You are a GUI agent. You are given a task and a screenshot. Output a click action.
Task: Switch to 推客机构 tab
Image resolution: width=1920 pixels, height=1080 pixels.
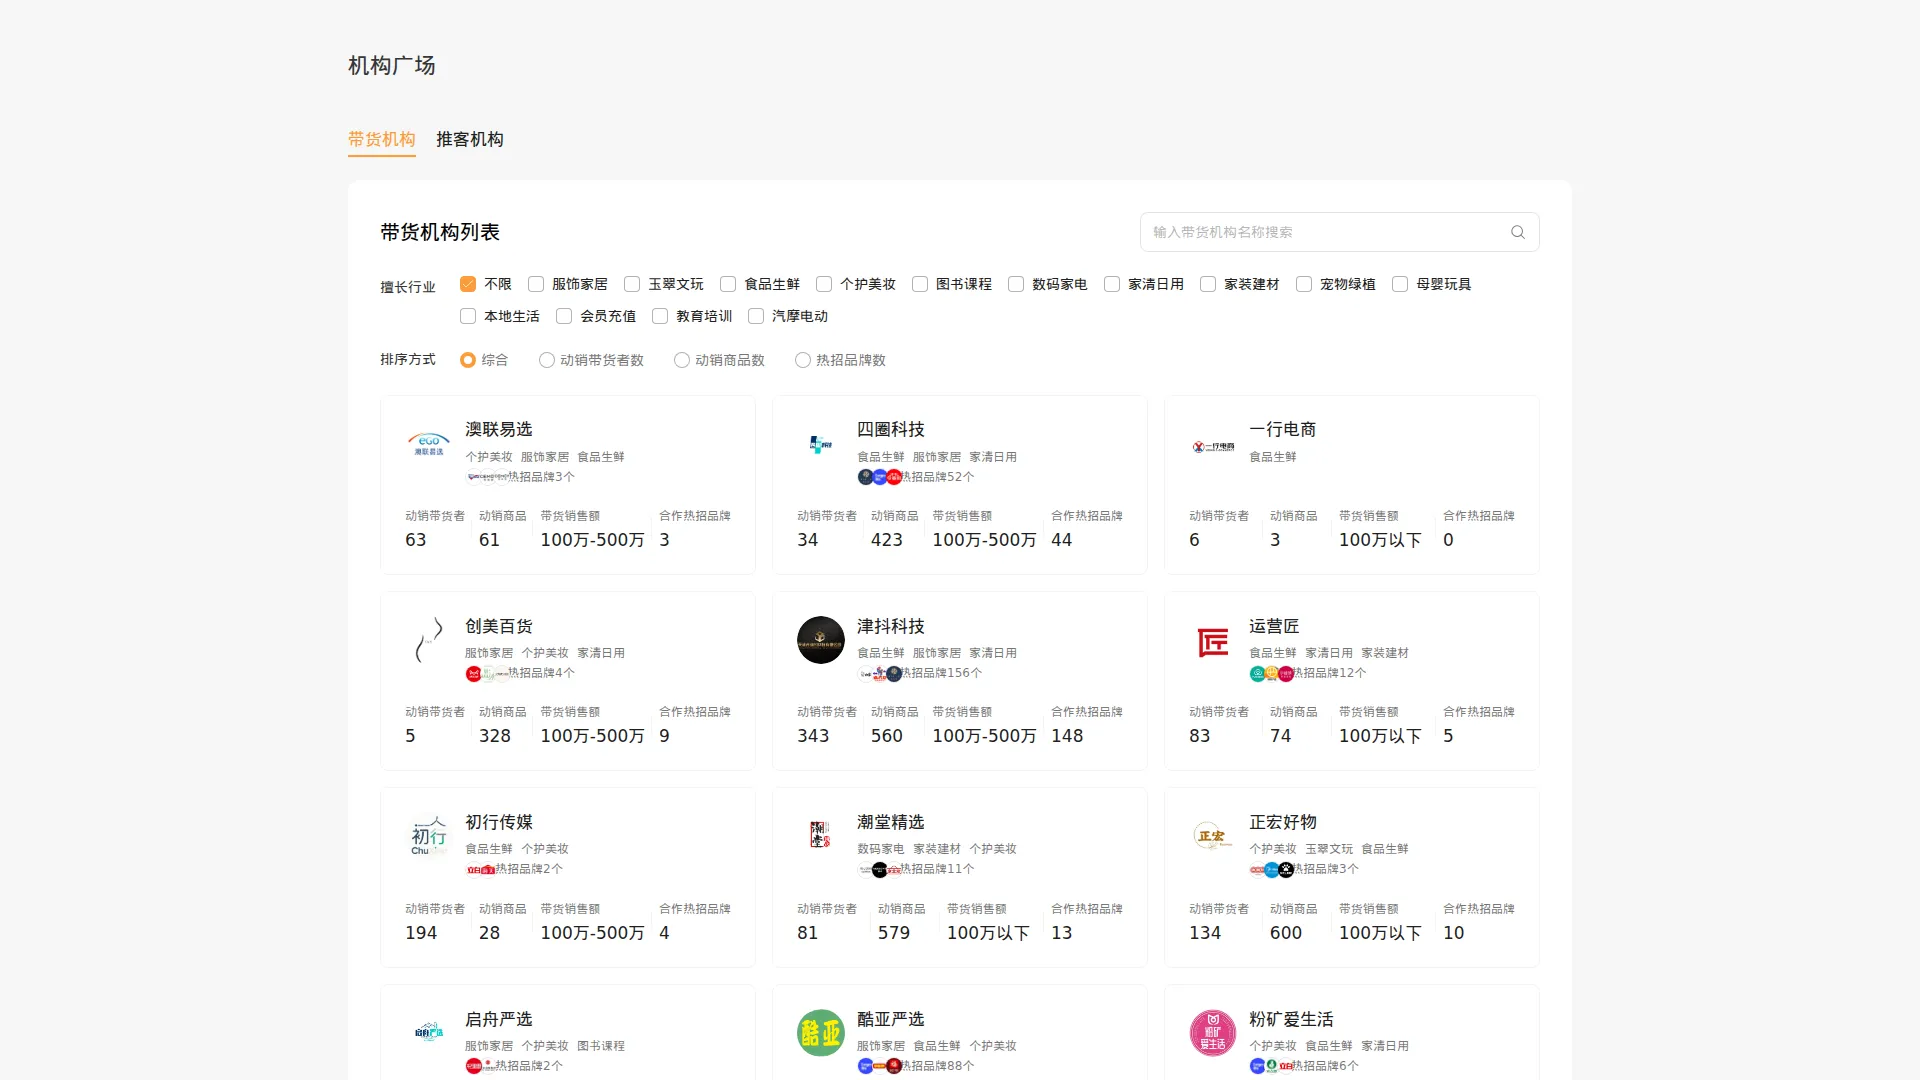(470, 139)
